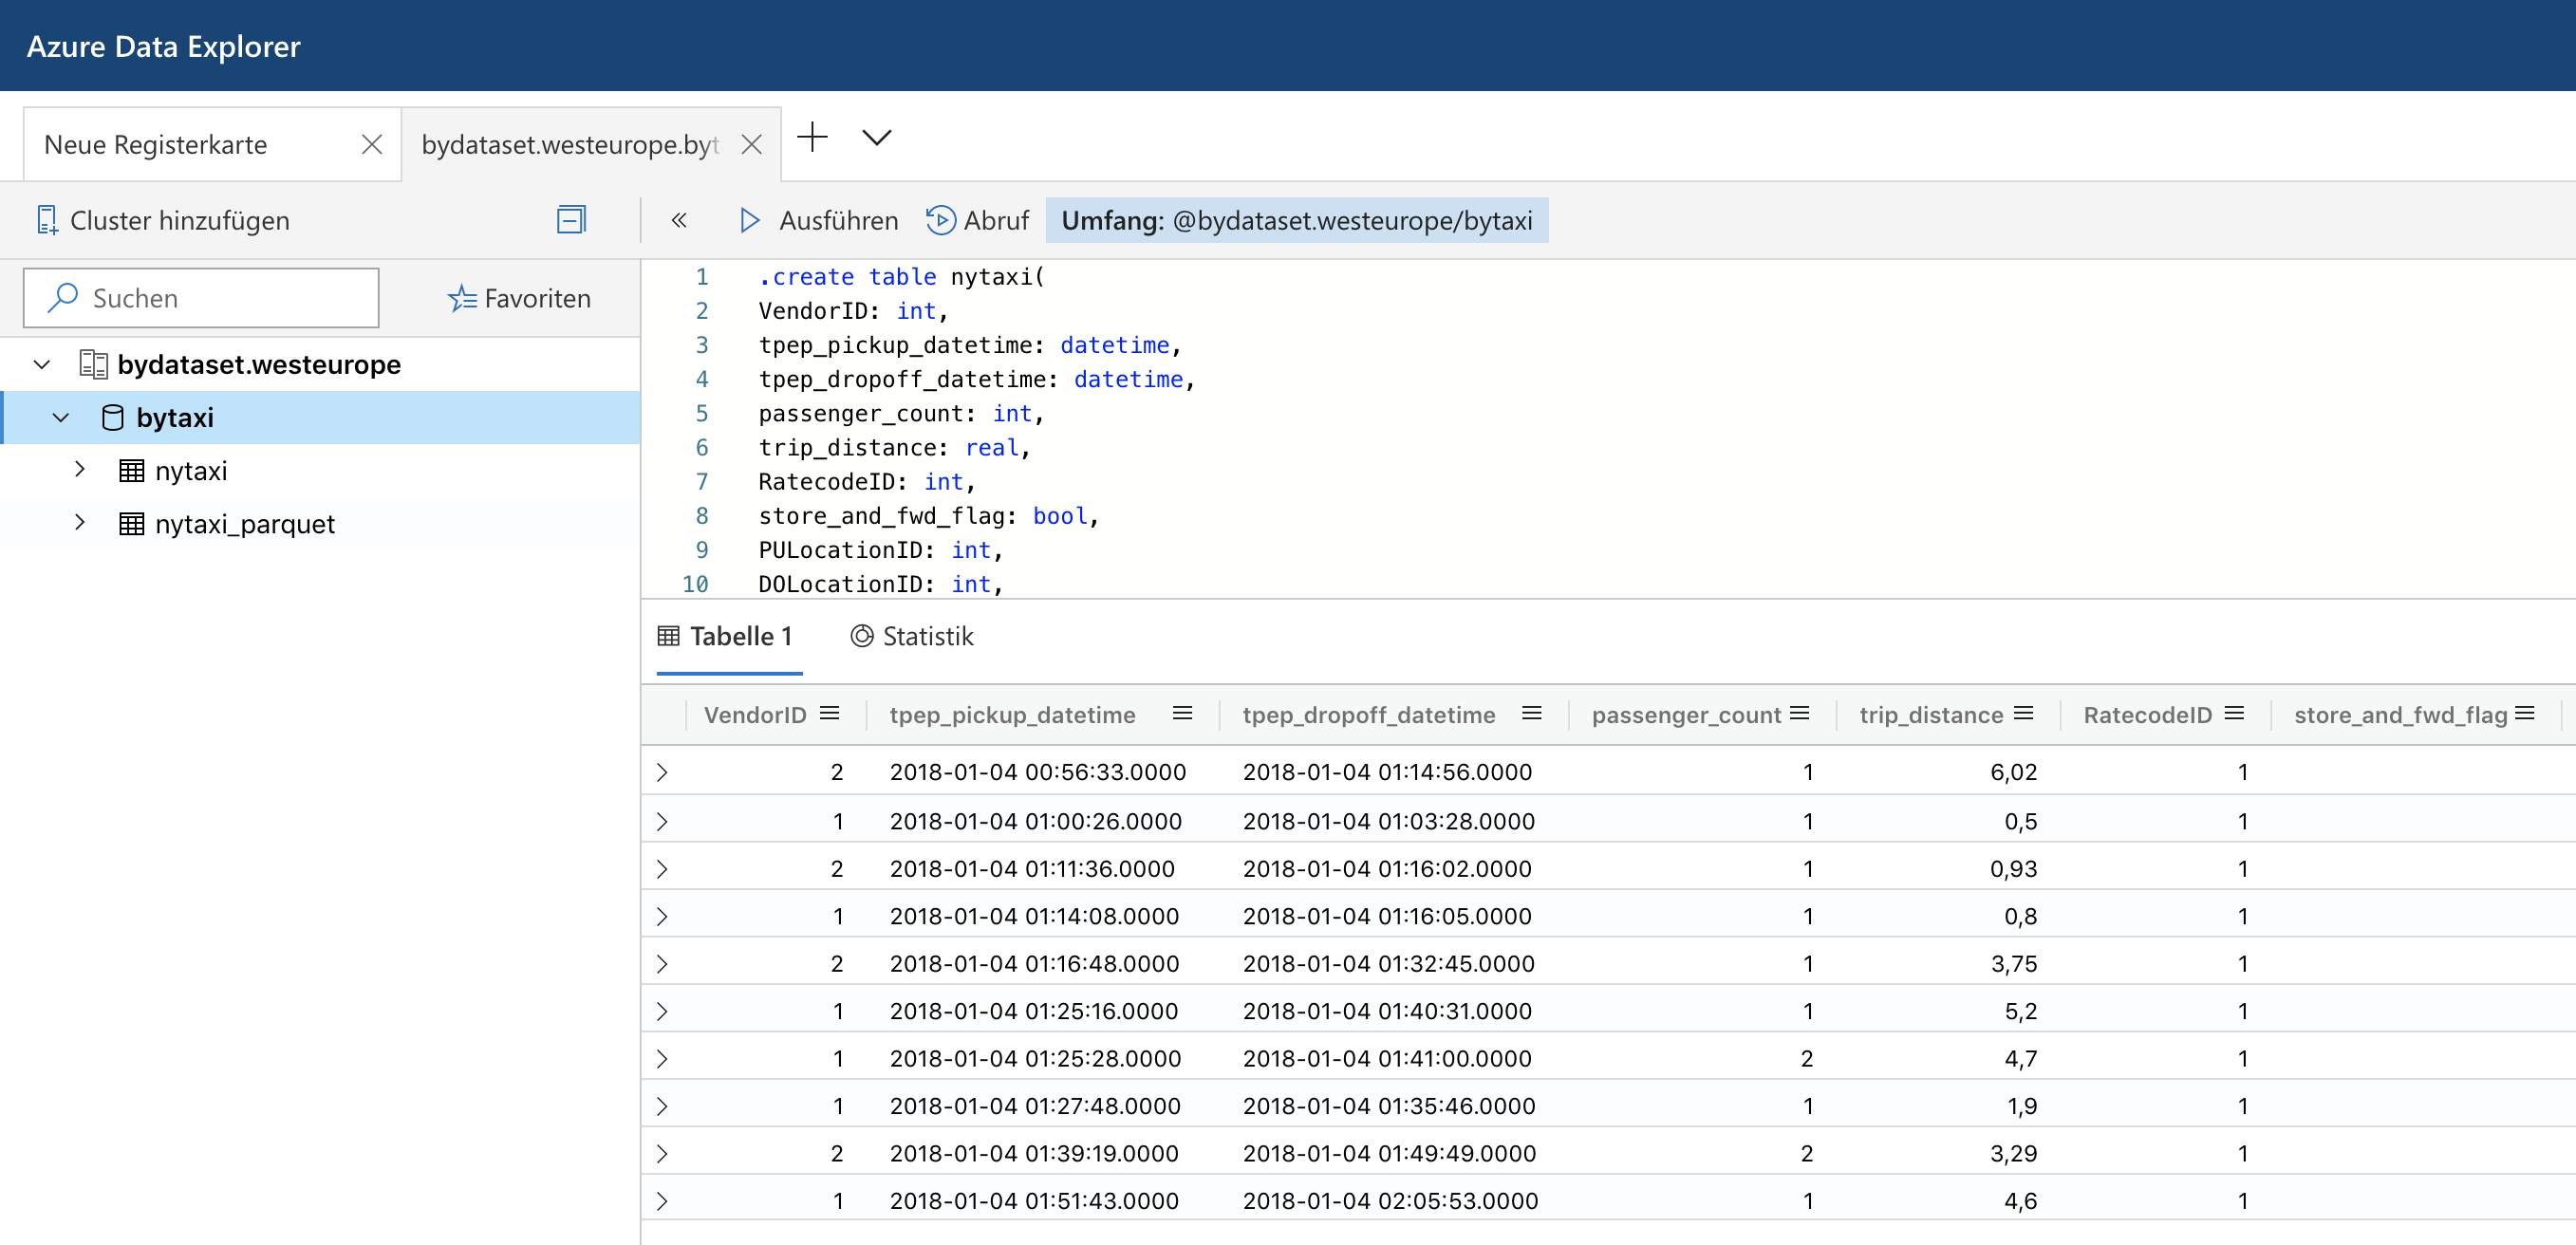
Task: Hide the side panel with double-chevron
Action: point(679,220)
